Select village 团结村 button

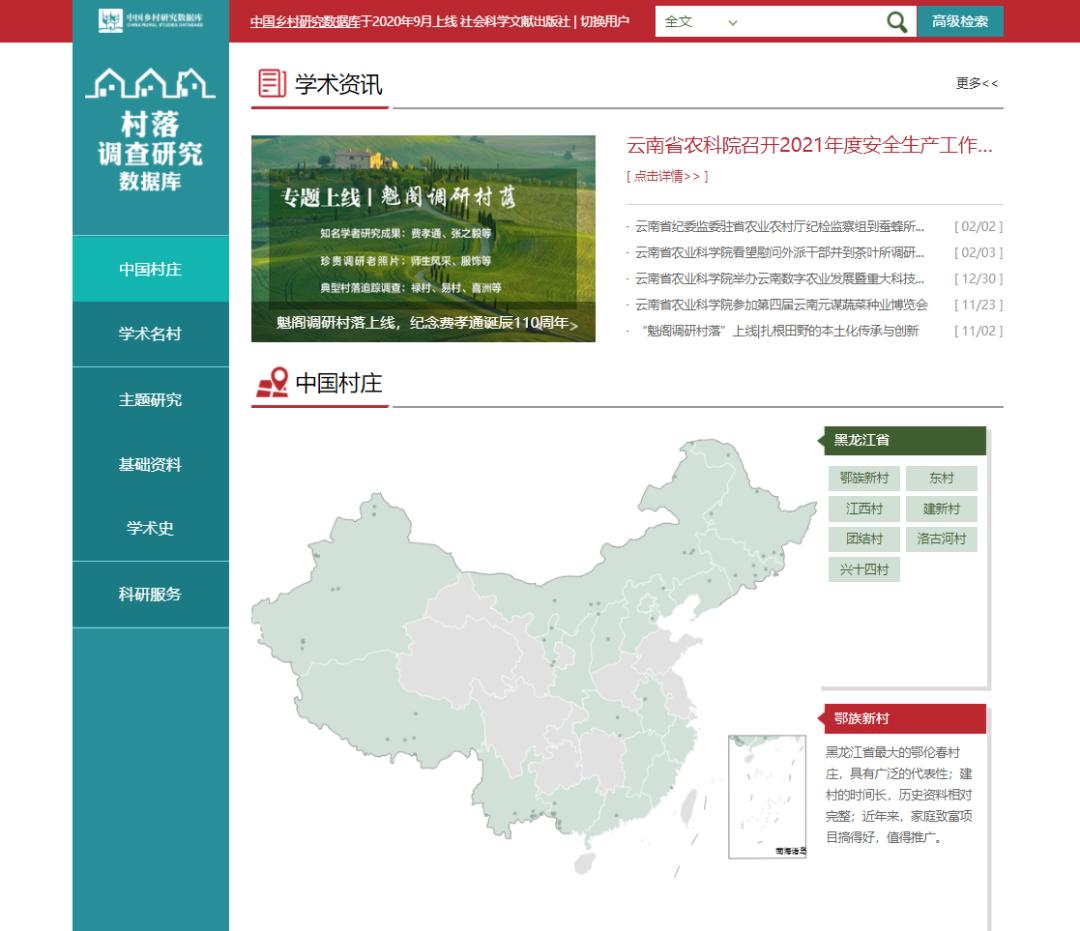[864, 538]
